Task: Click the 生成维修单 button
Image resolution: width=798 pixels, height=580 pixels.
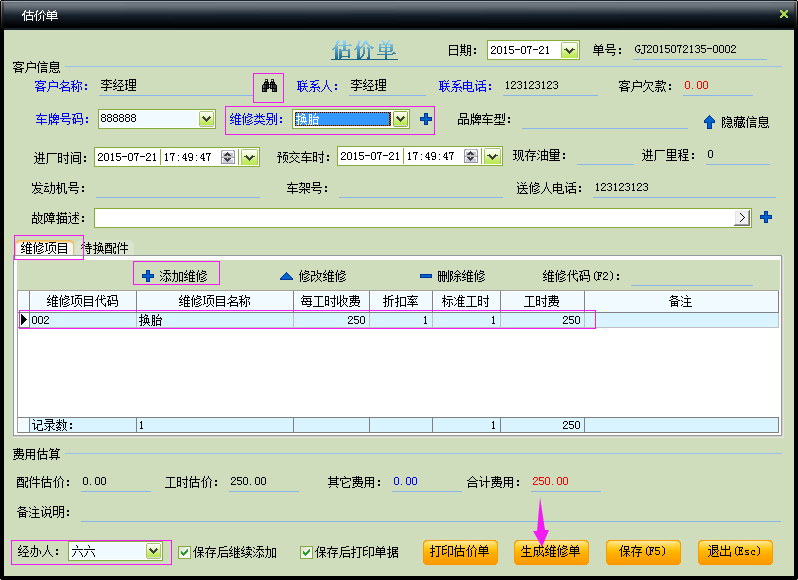Action: (551, 552)
